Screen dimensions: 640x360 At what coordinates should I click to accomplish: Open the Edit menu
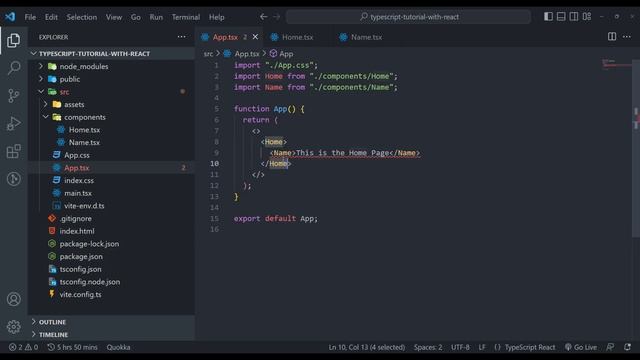(51, 17)
